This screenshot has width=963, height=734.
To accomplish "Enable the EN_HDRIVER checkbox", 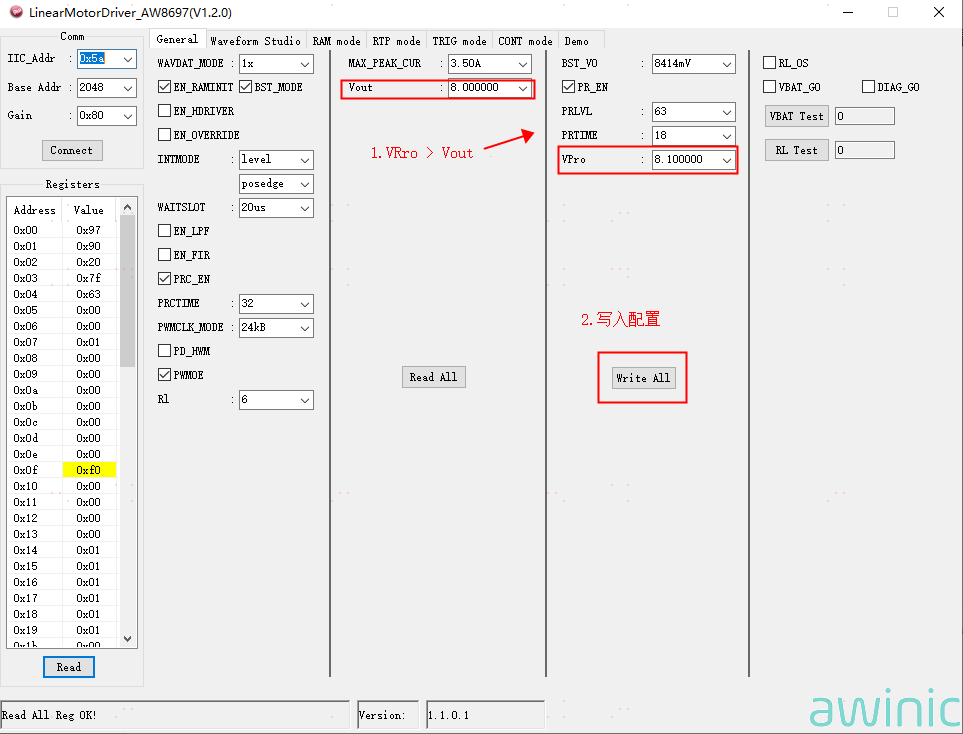I will [x=164, y=111].
